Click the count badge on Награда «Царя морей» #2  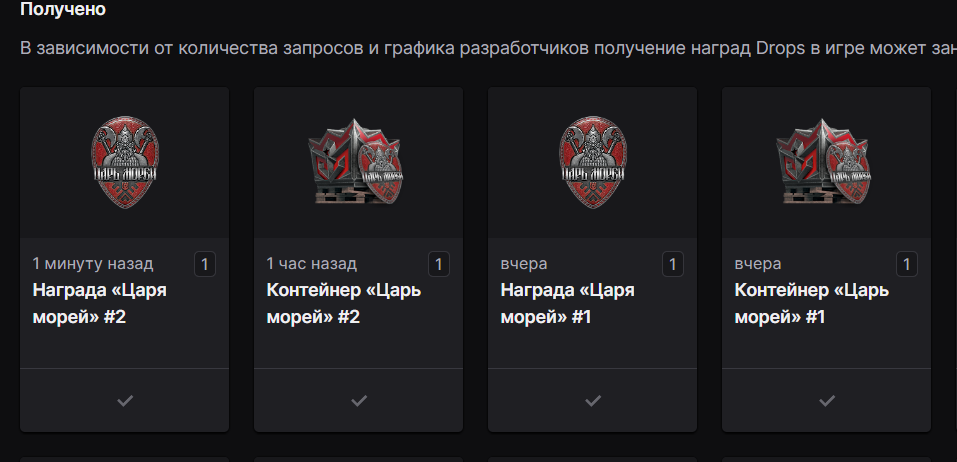point(205,264)
